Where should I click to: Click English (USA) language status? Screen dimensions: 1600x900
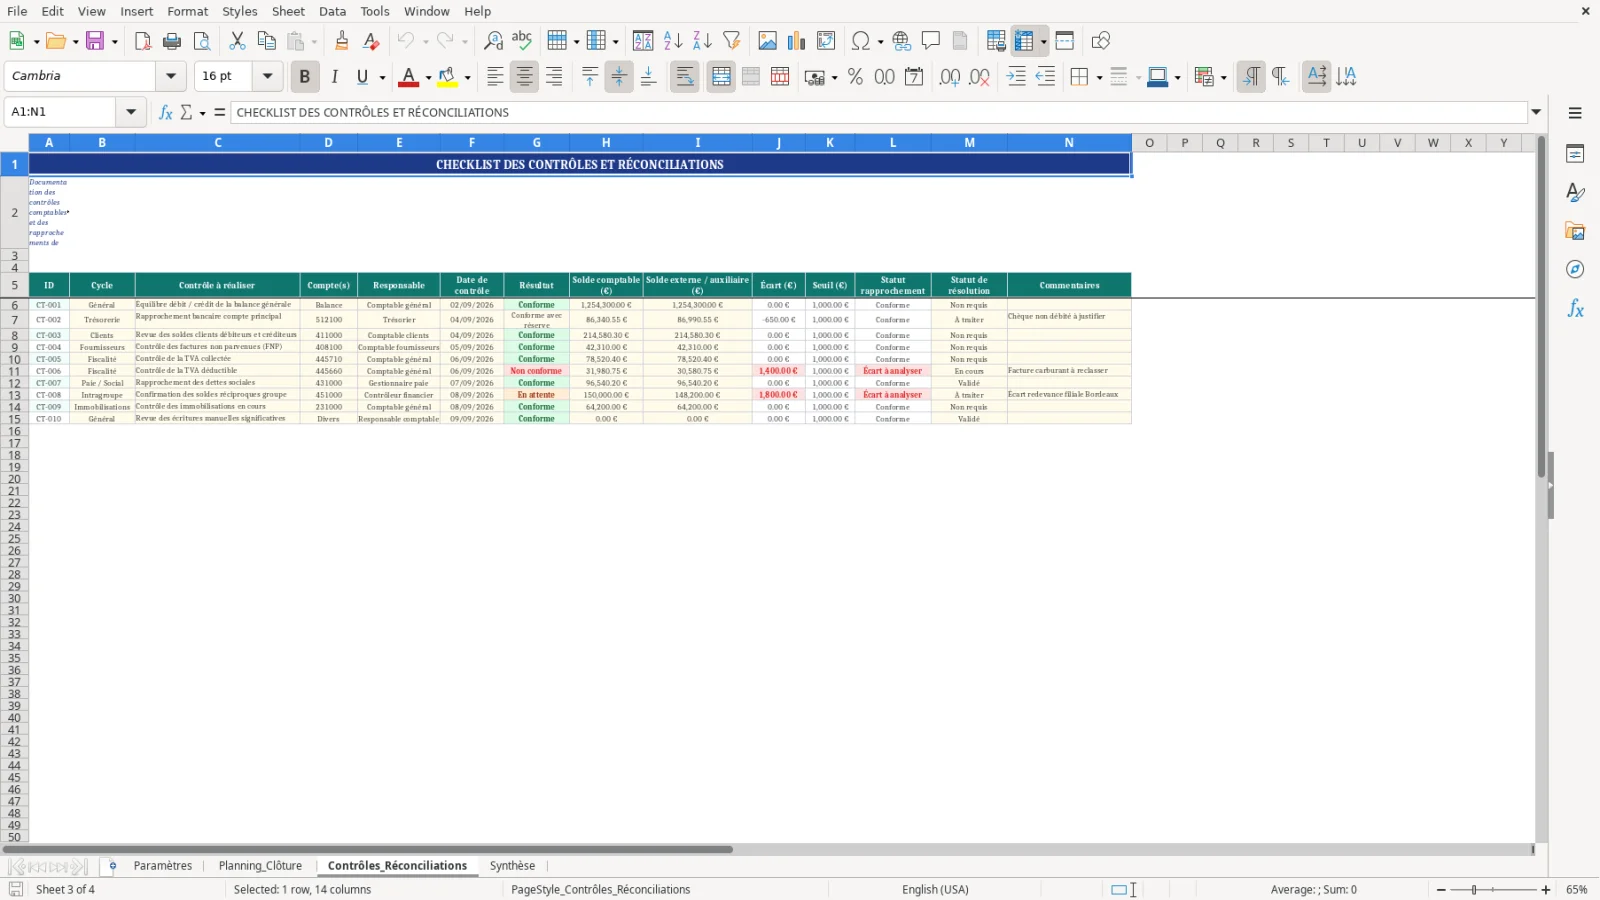[x=935, y=889]
